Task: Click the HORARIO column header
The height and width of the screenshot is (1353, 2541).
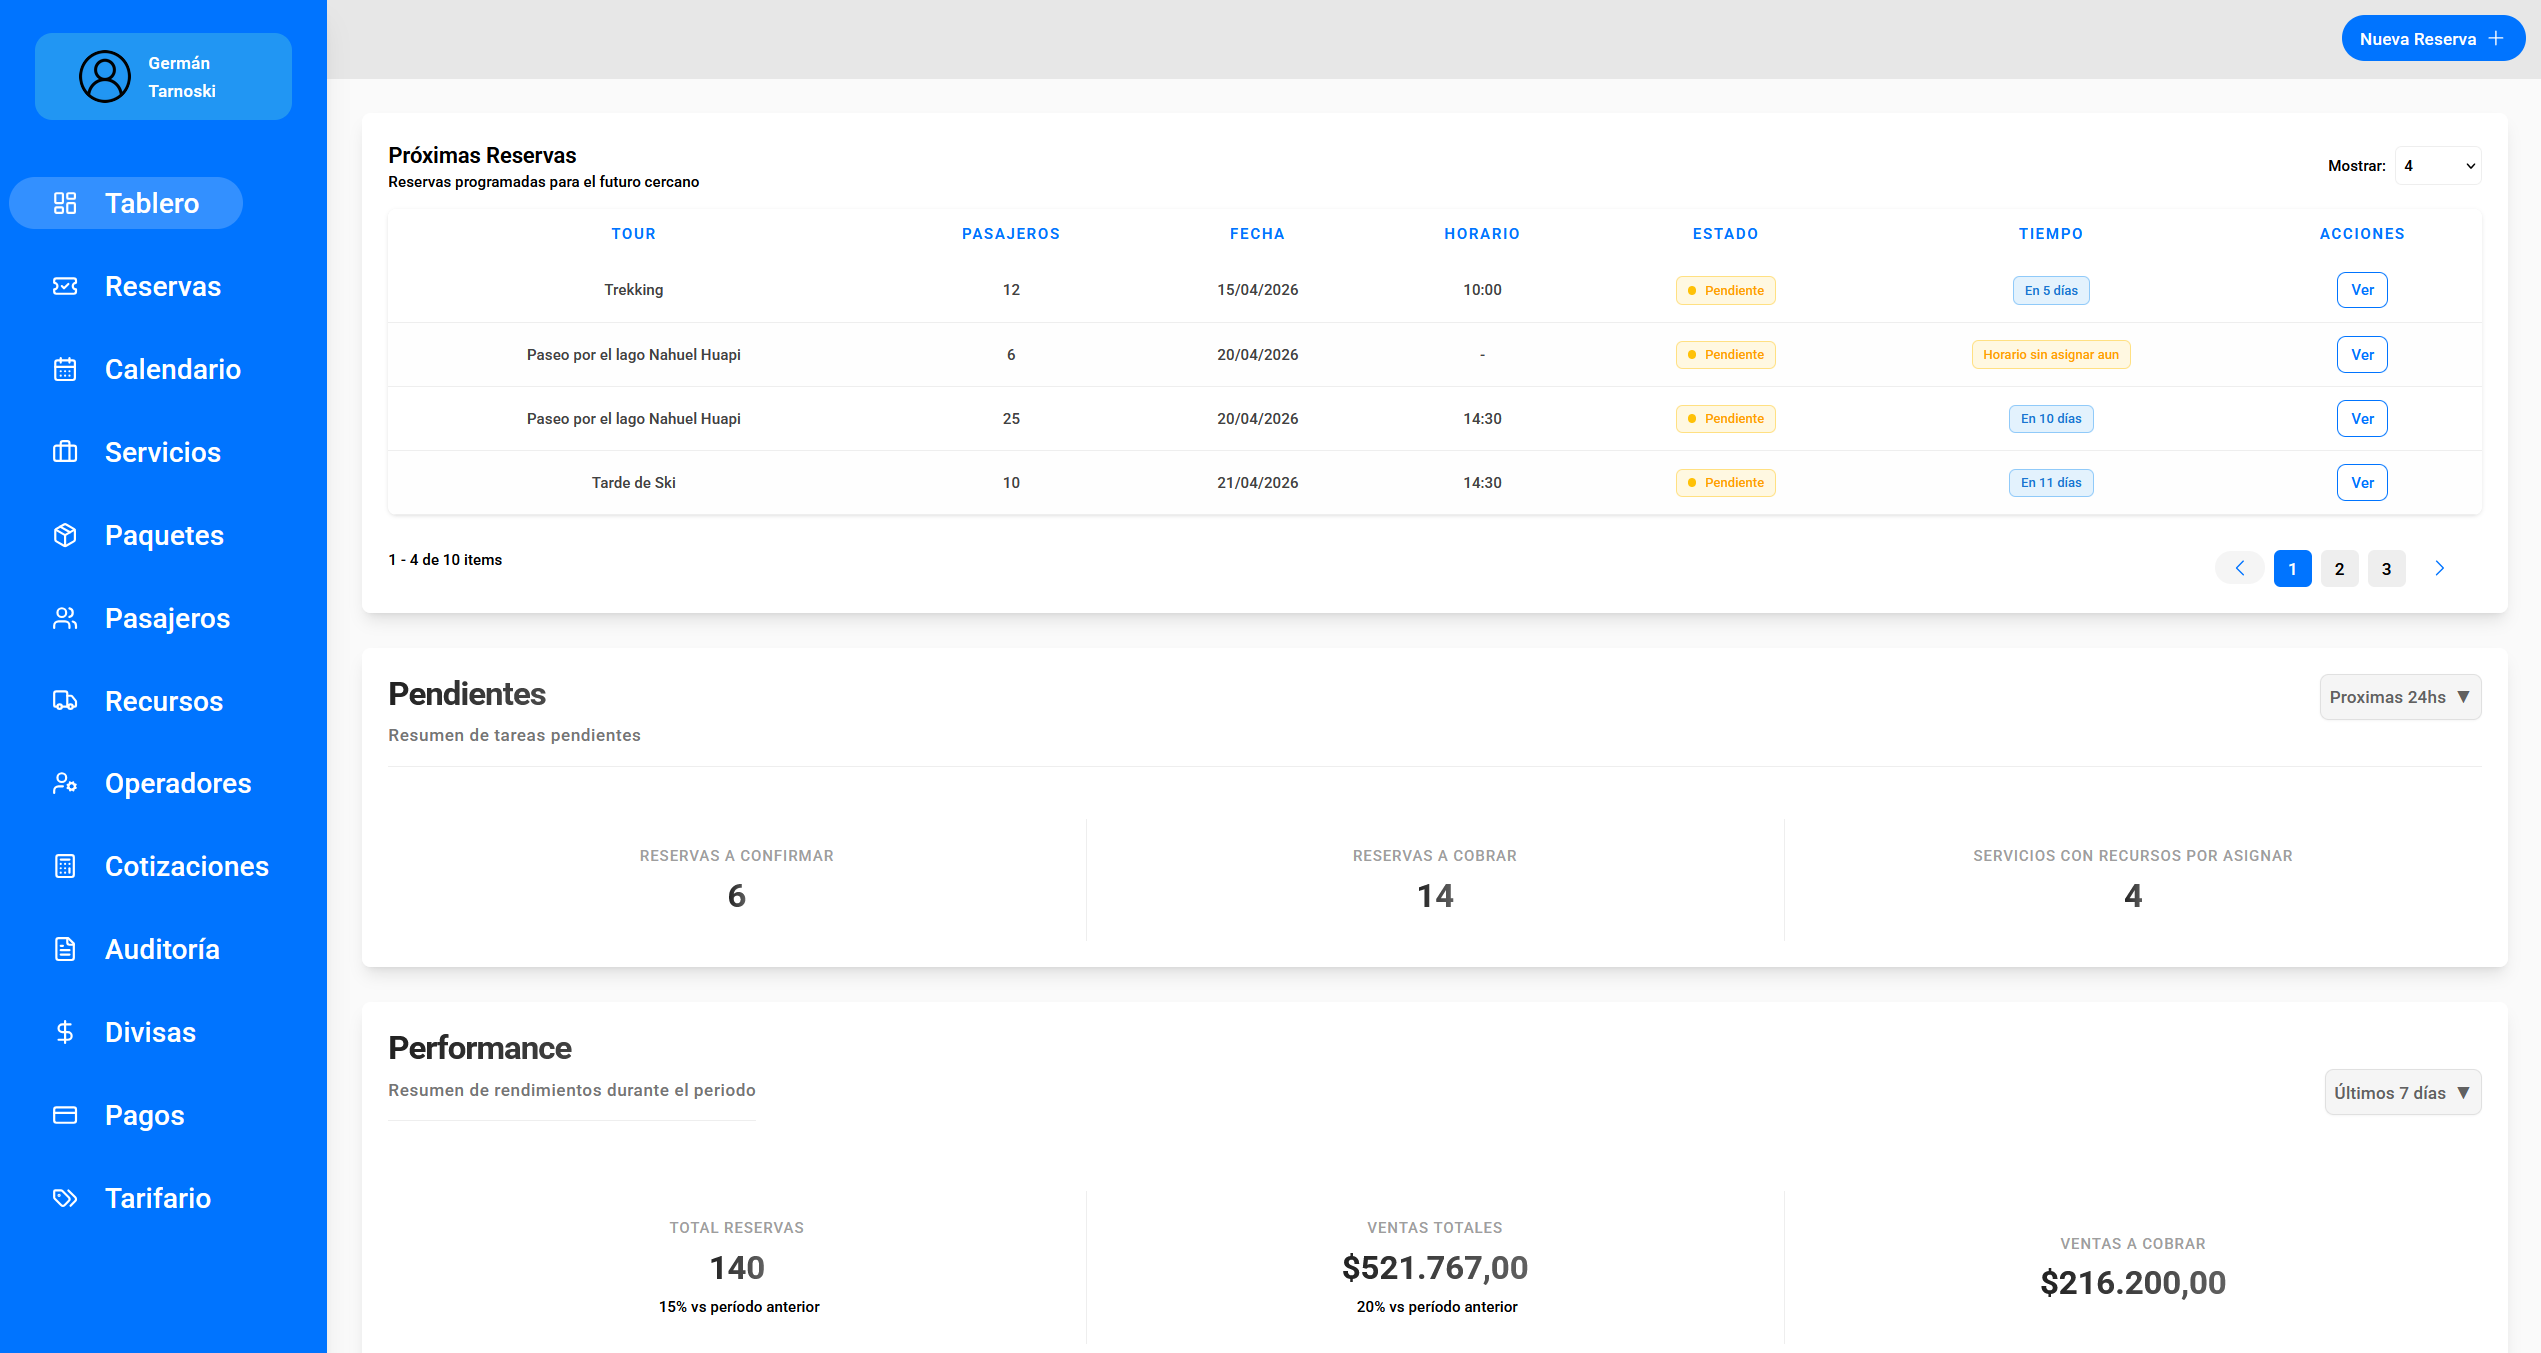Action: pyautogui.click(x=1482, y=233)
